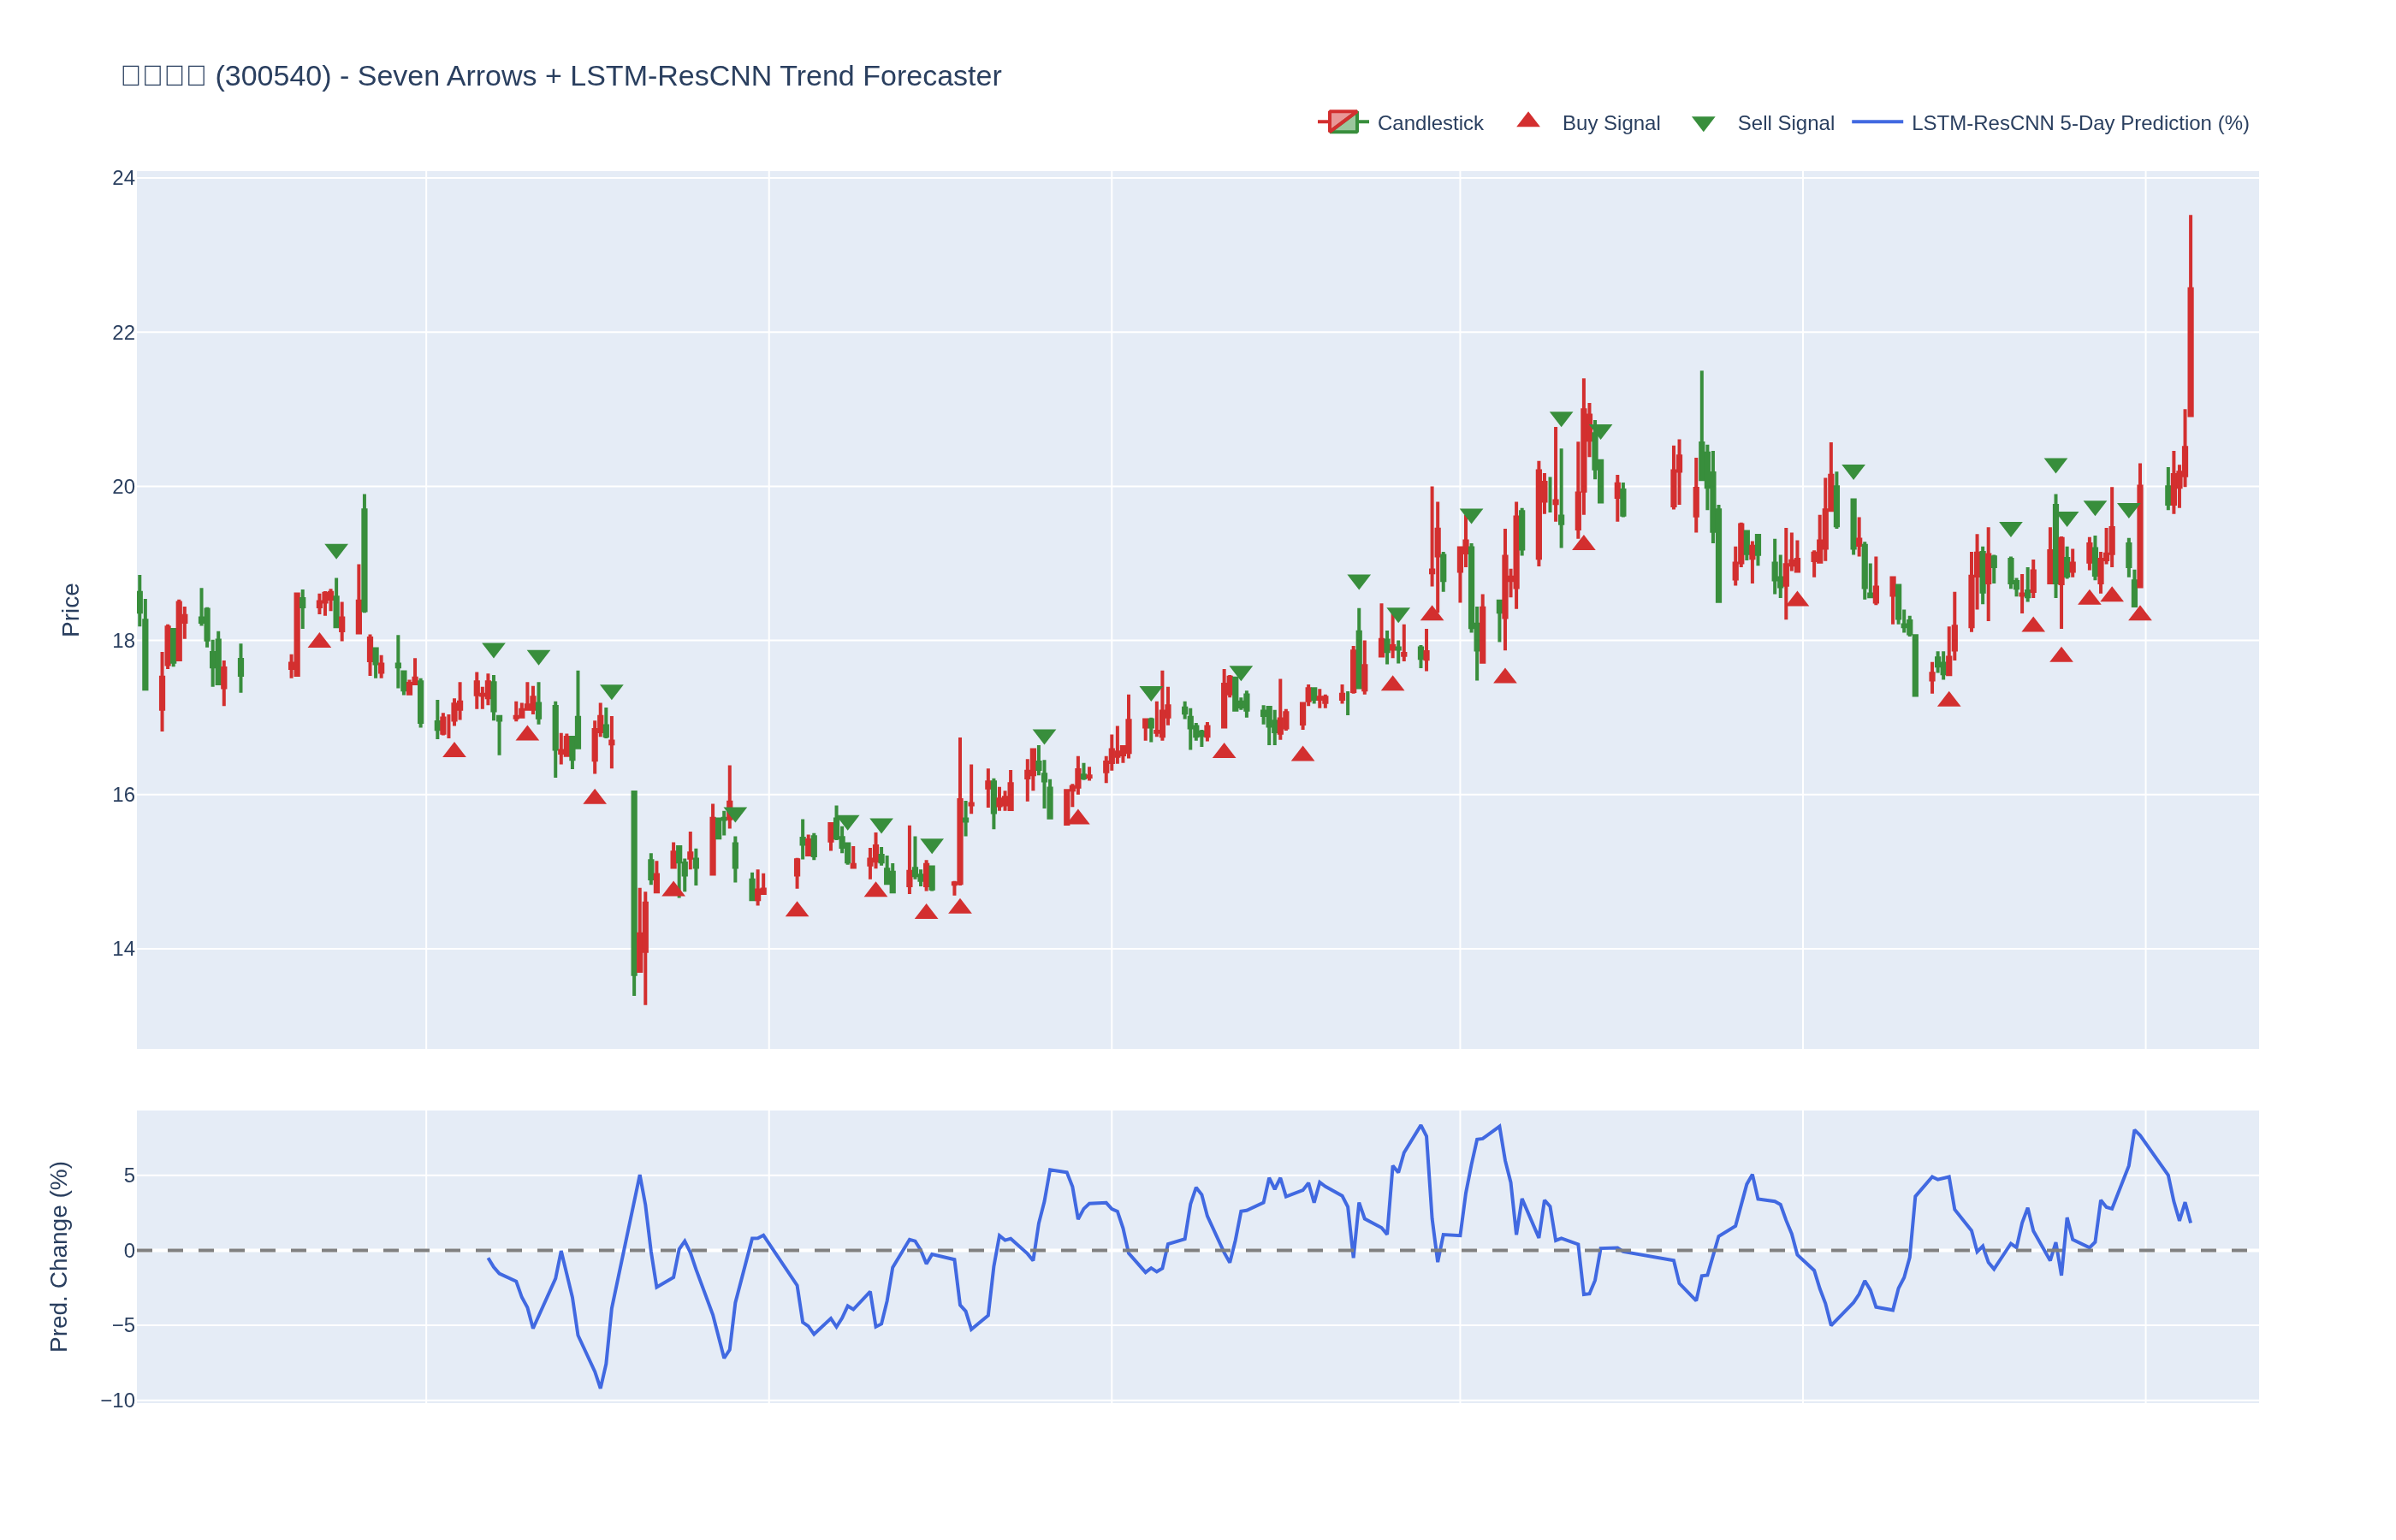Hide Buy Signal trace via legend text

click(x=1610, y=123)
